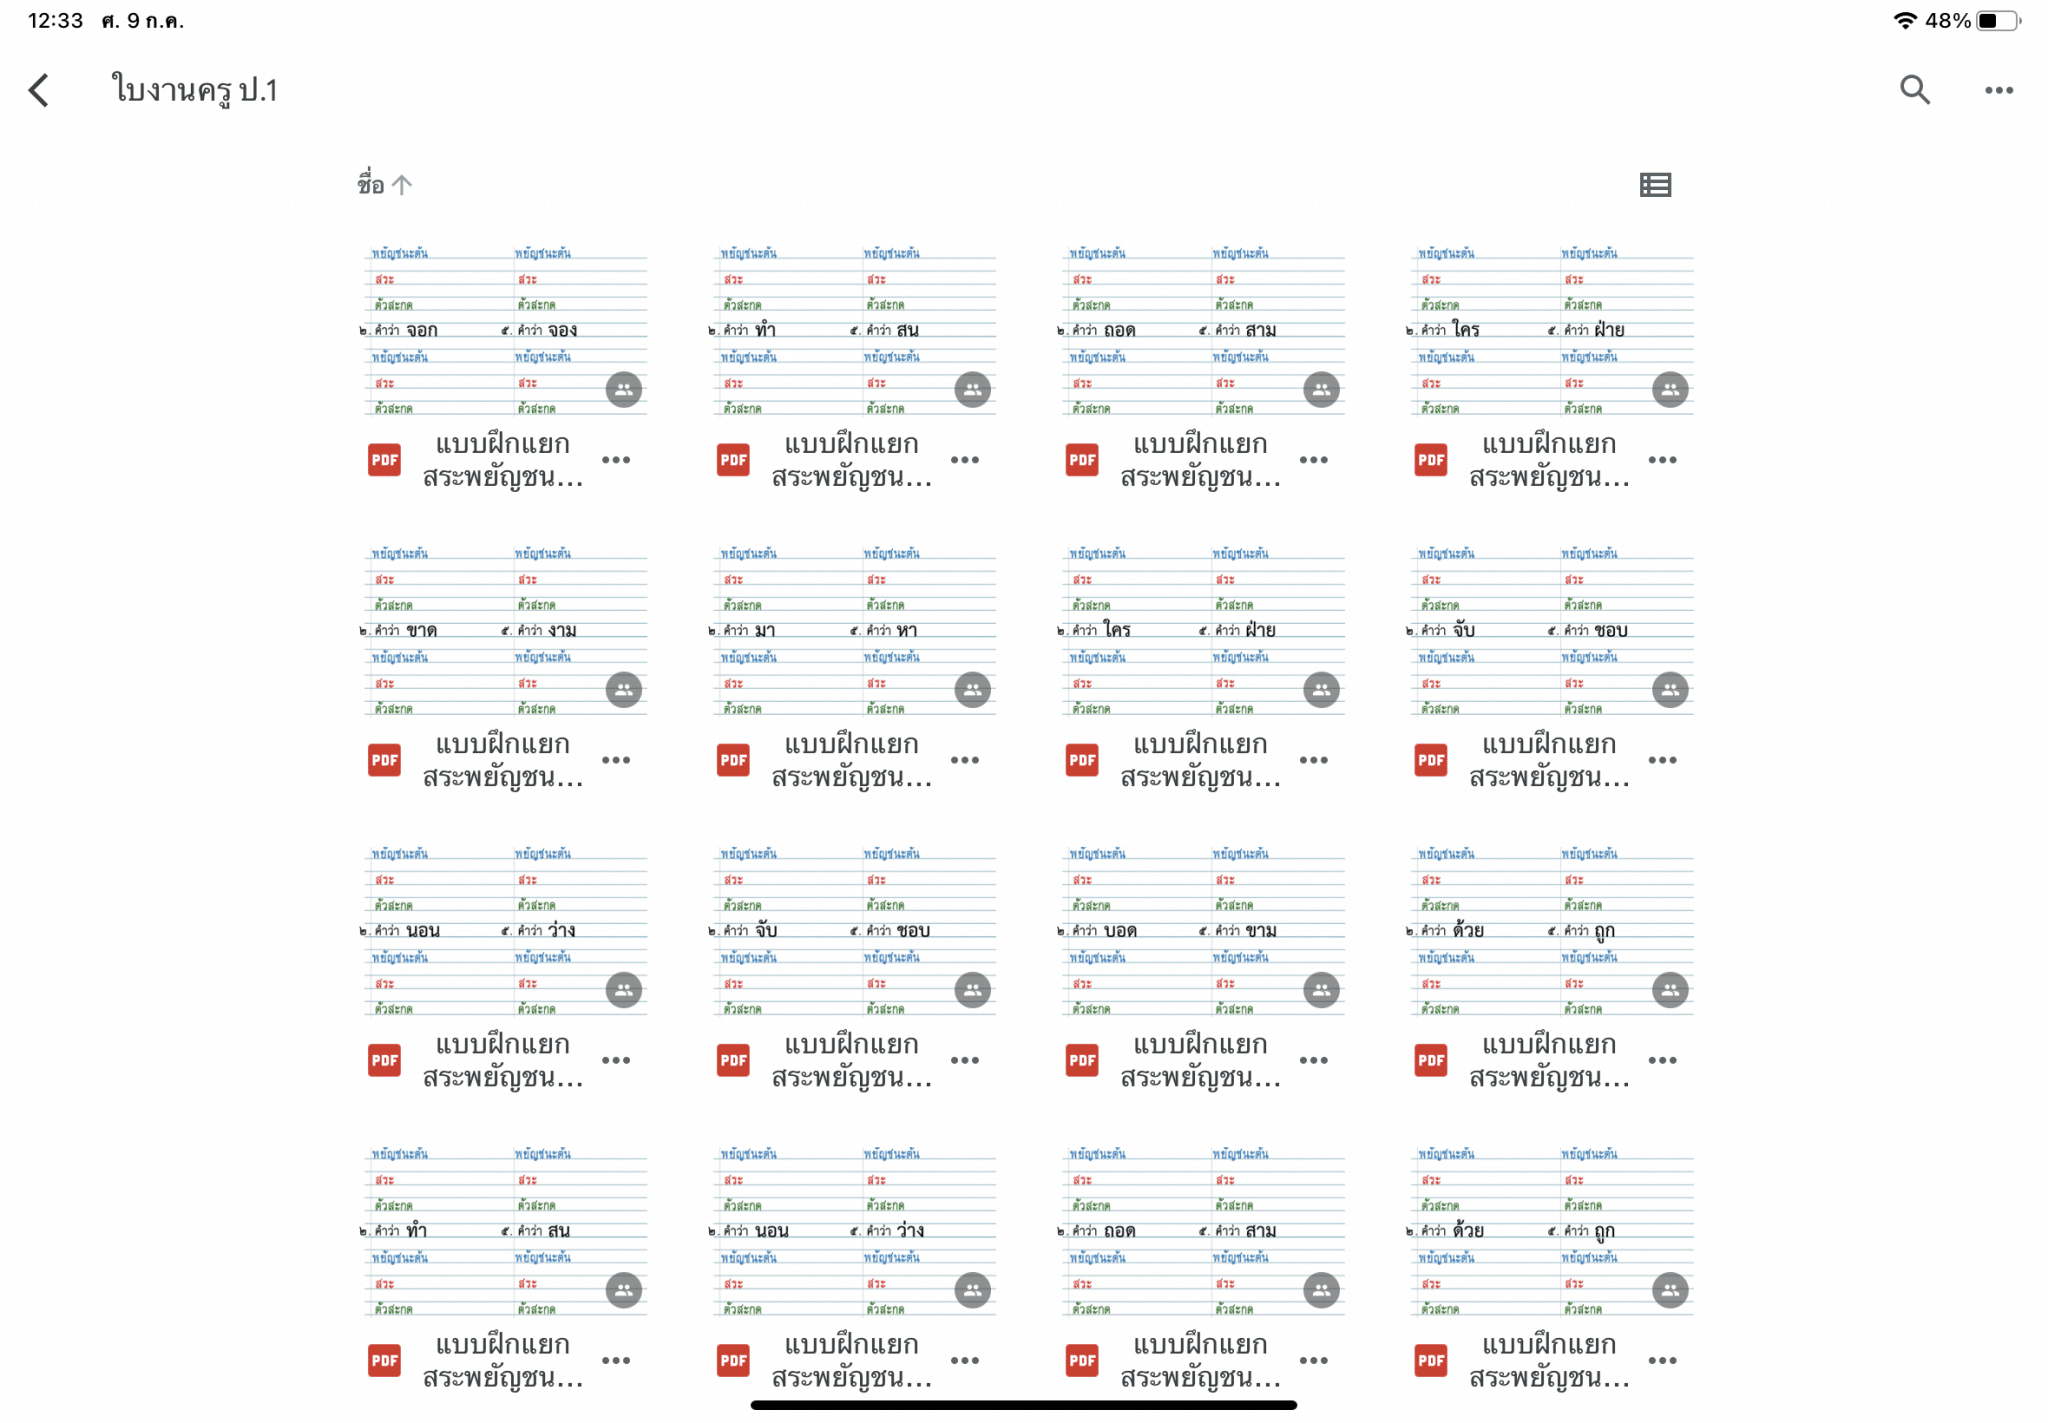2048x1423 pixels.
Task: Tap the 12:33 clock in status bar
Action: (55, 20)
